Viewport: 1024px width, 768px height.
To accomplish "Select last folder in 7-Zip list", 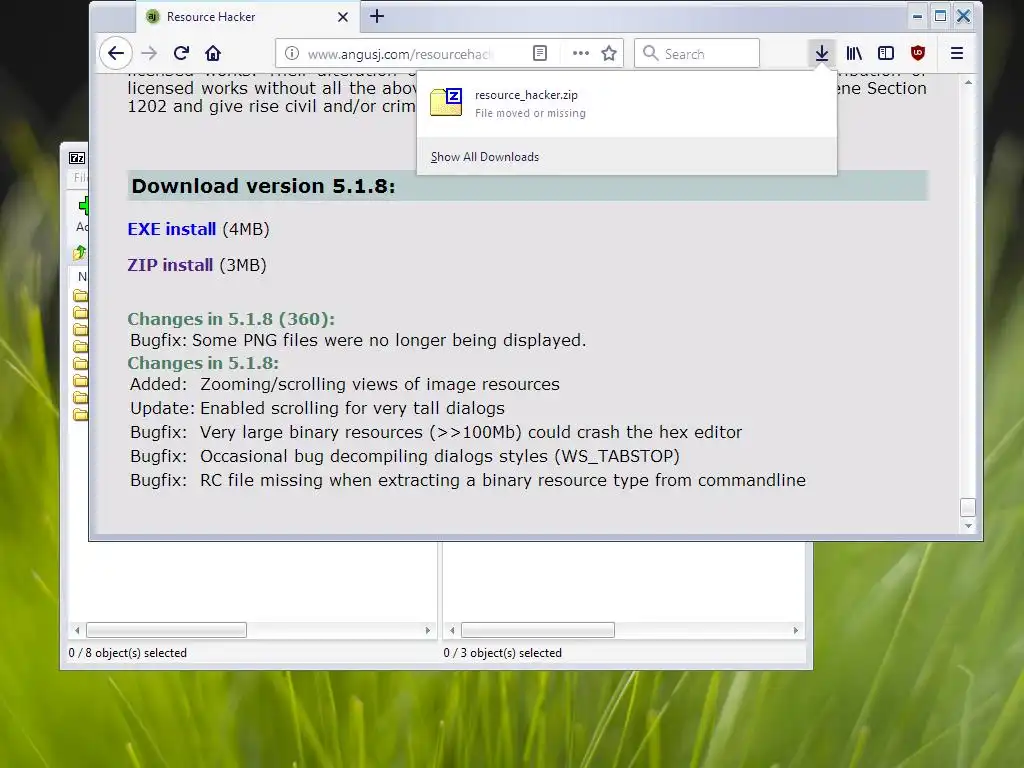I will [80, 415].
